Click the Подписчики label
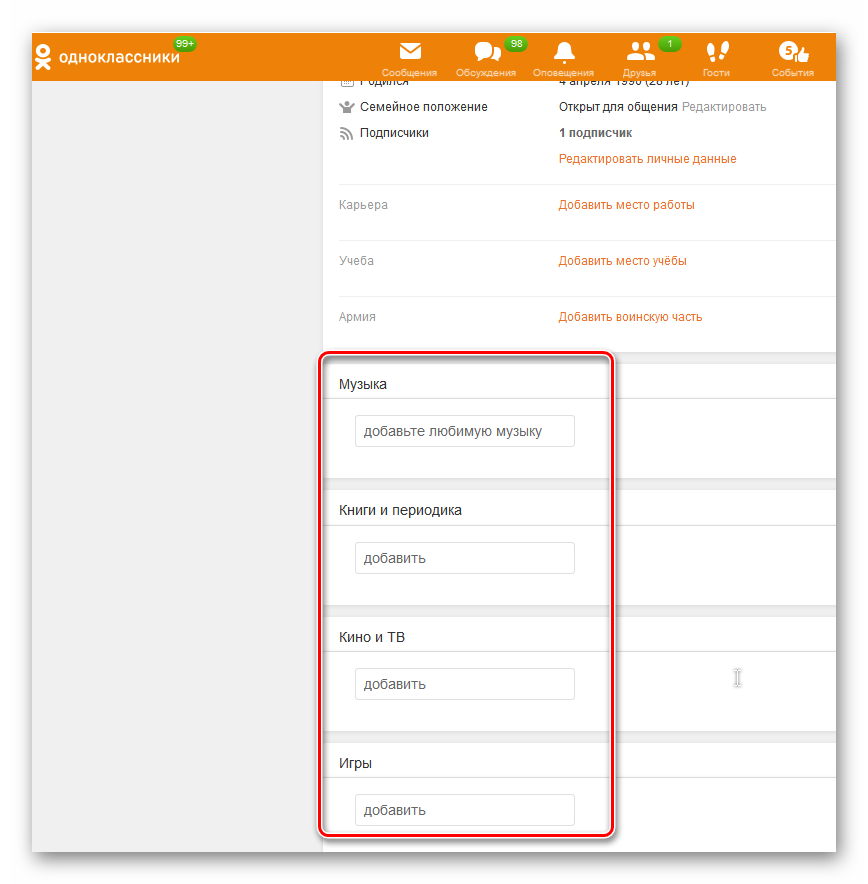Viewport: 868px width, 884px height. coord(395,133)
